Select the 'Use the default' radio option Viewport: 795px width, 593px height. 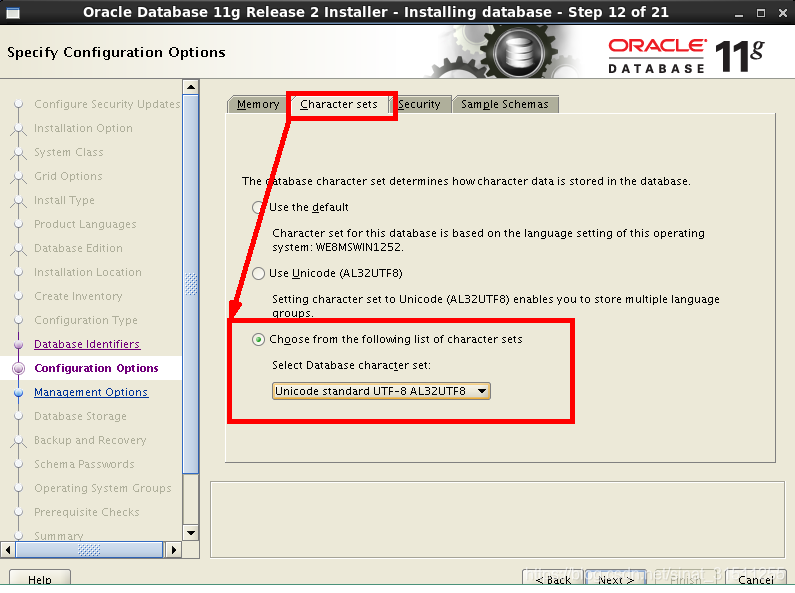(258, 207)
